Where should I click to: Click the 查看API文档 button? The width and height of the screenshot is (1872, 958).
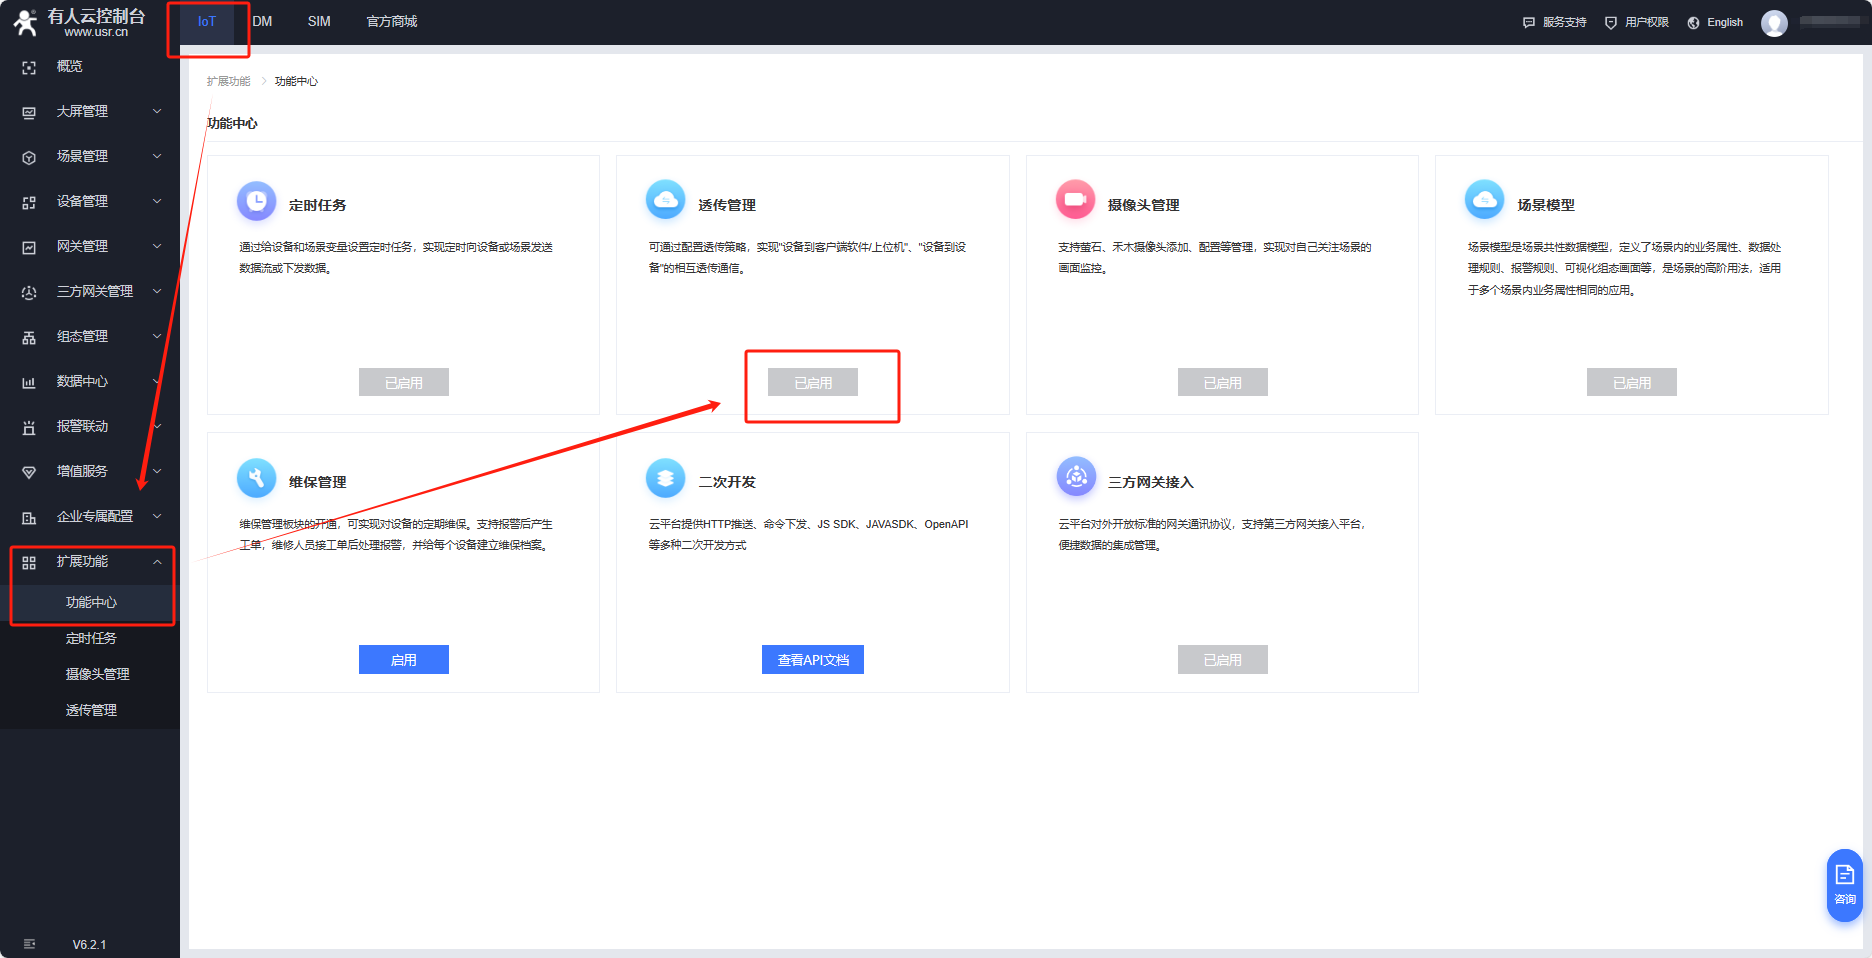812,660
